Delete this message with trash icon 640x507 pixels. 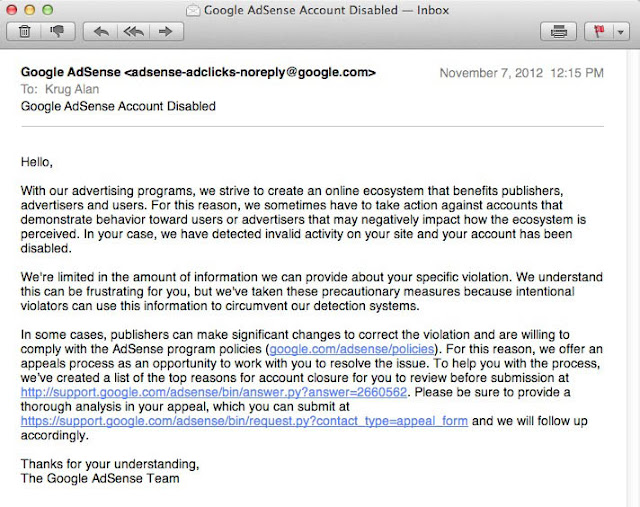point(22,31)
